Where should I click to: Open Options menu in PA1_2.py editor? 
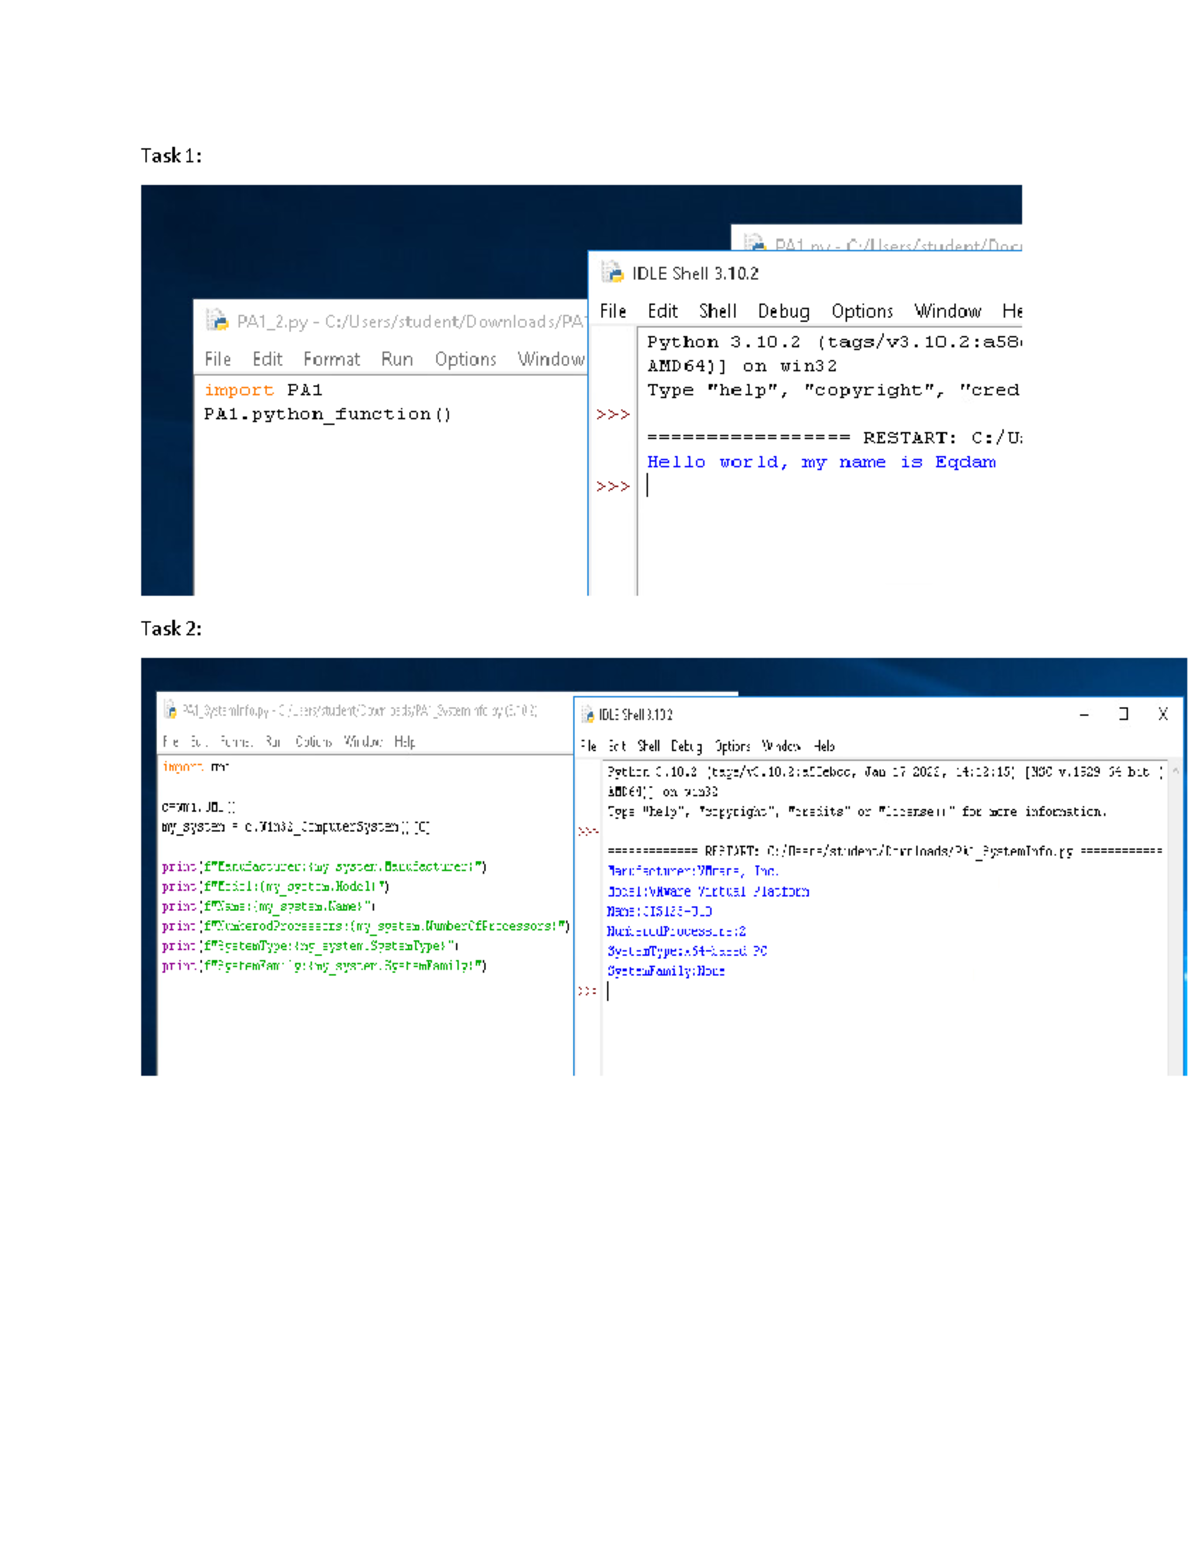[x=465, y=359]
